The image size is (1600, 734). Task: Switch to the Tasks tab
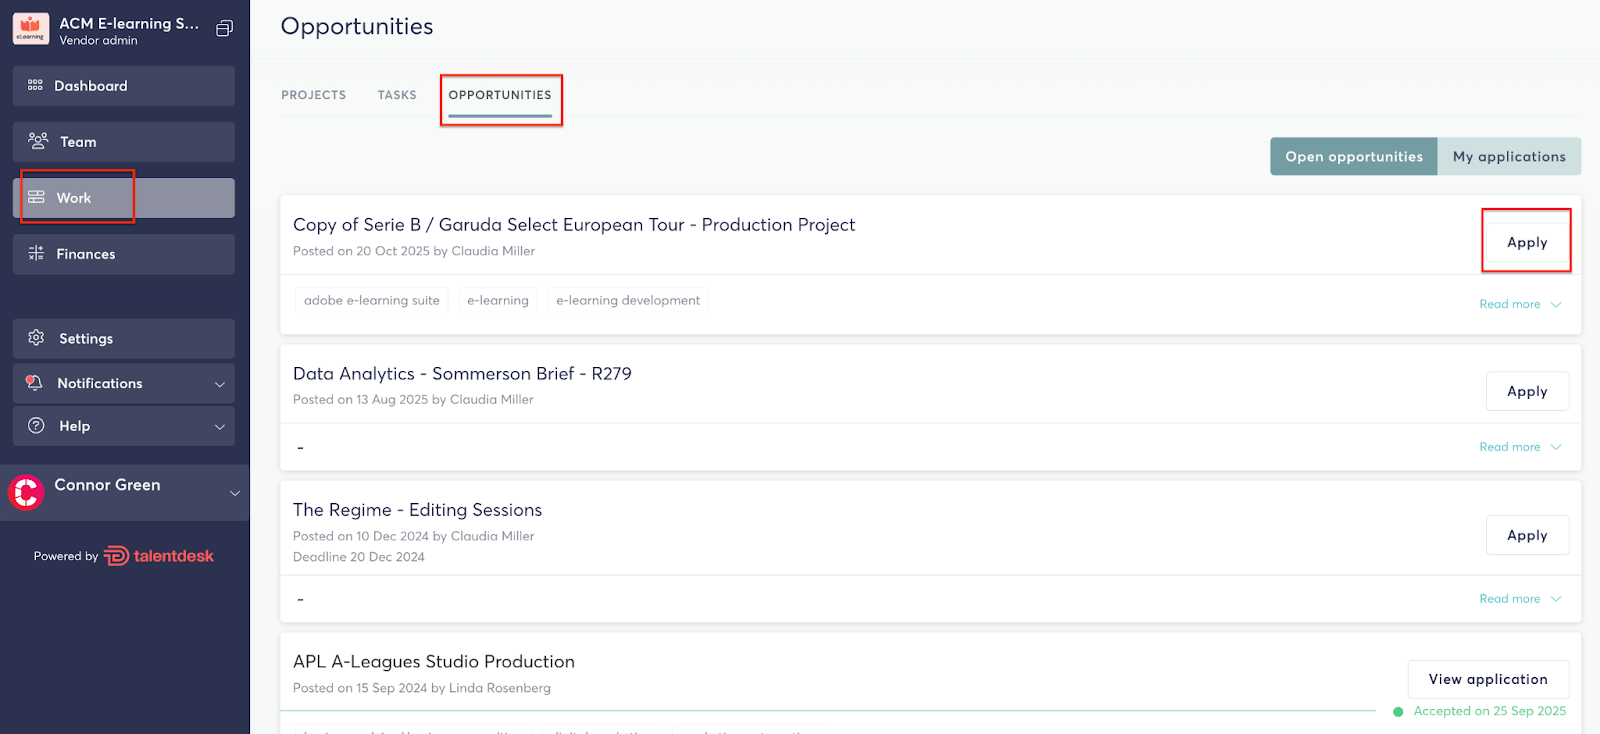(x=397, y=95)
